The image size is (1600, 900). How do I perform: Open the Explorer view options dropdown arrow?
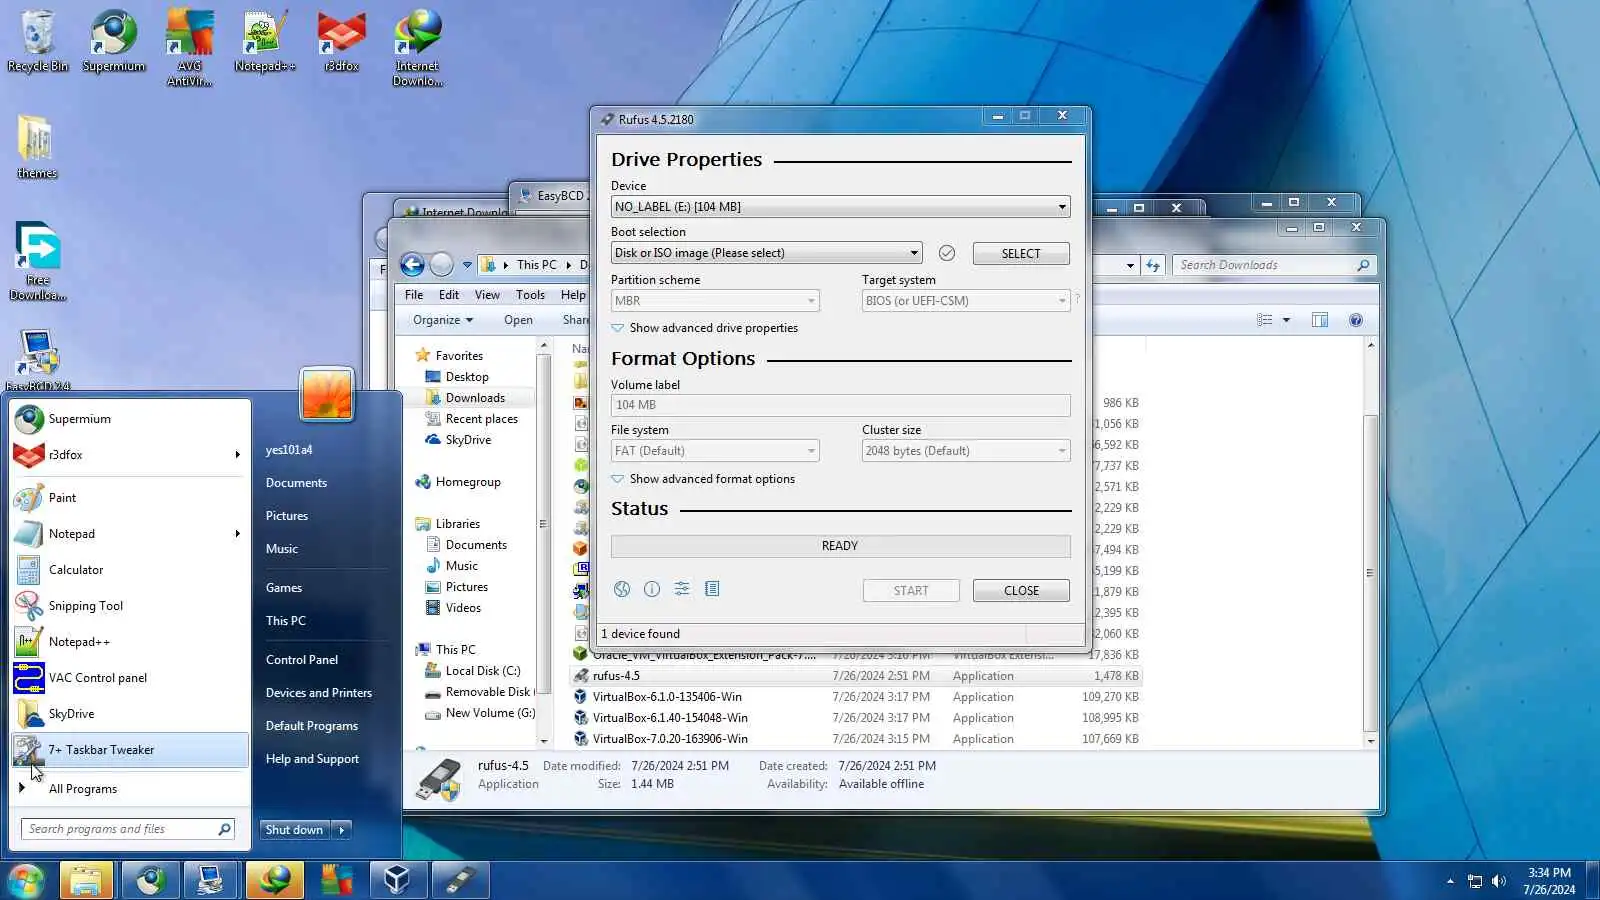(x=1286, y=320)
